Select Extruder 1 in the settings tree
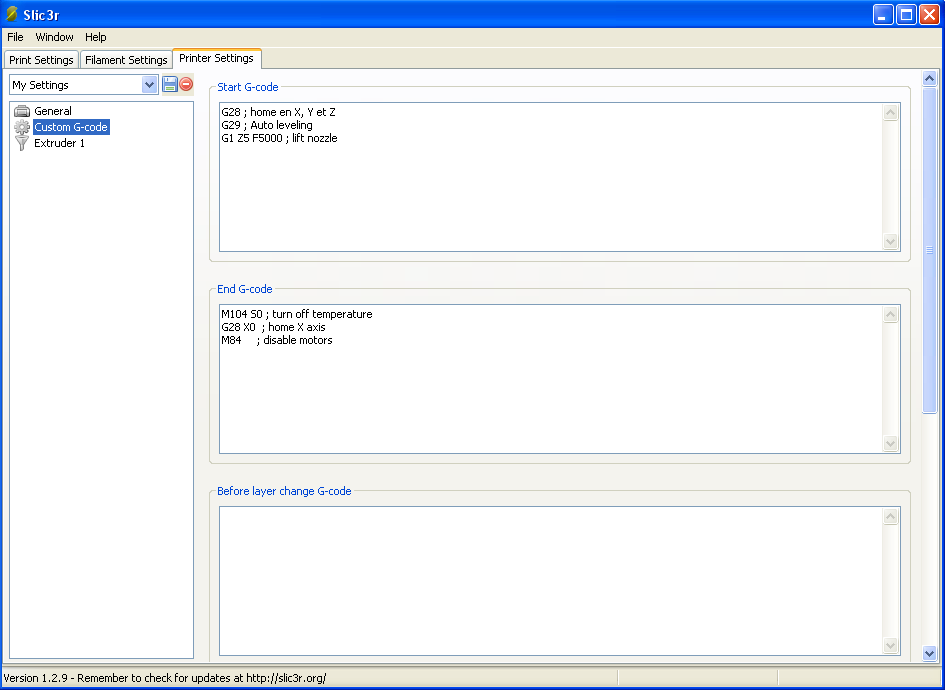The image size is (945, 690). (59, 143)
